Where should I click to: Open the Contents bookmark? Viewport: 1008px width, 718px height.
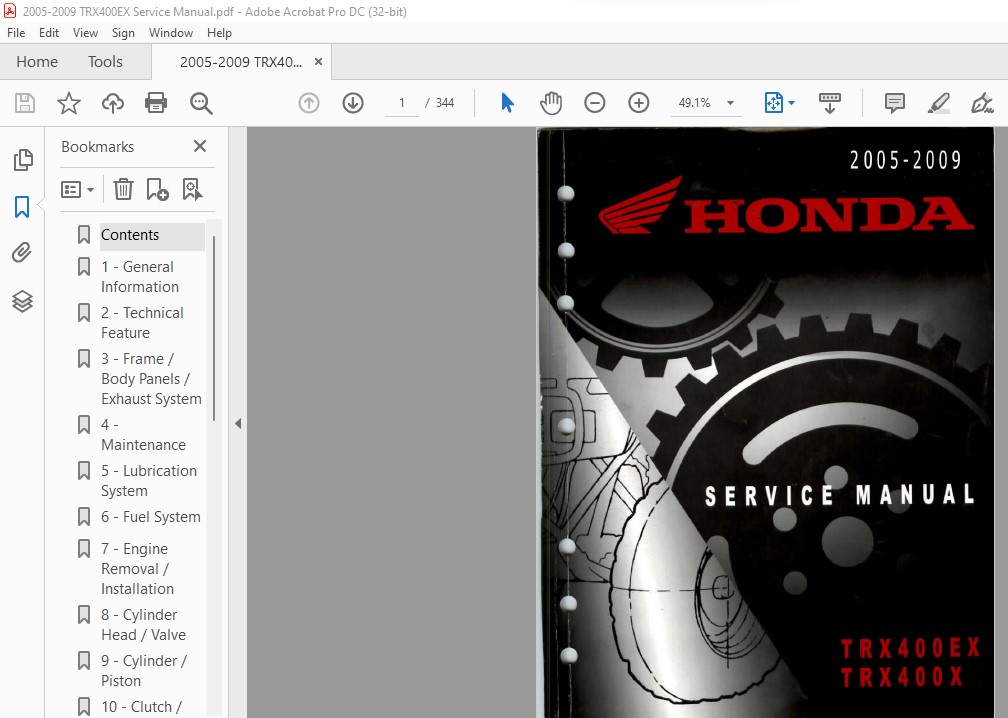130,235
